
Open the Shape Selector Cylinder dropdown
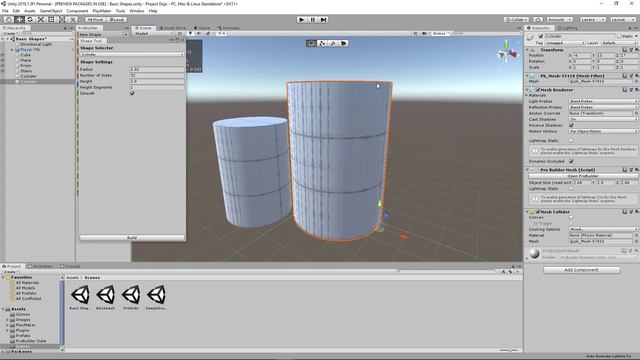[x=132, y=54]
